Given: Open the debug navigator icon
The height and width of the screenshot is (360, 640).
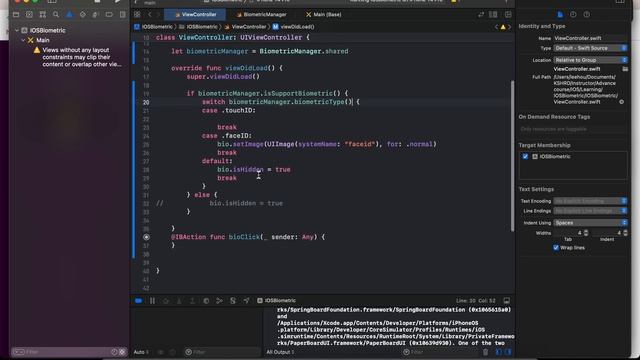Looking at the screenshot, I should point(96,15).
